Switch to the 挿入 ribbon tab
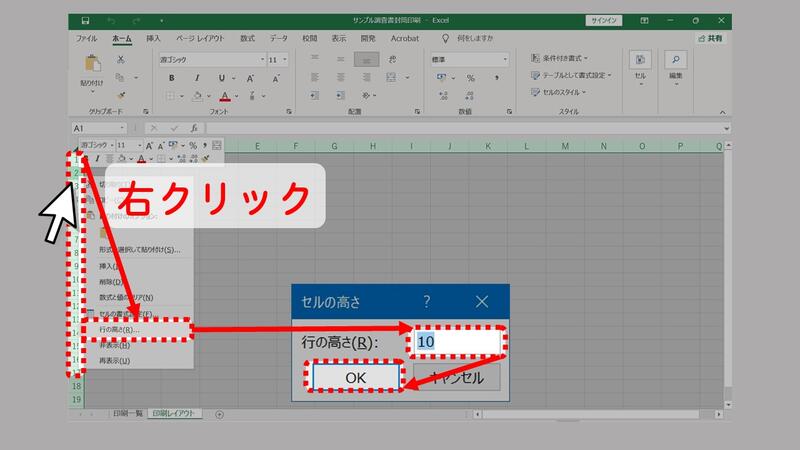Image resolution: width=800 pixels, height=450 pixels. pyautogui.click(x=153, y=38)
